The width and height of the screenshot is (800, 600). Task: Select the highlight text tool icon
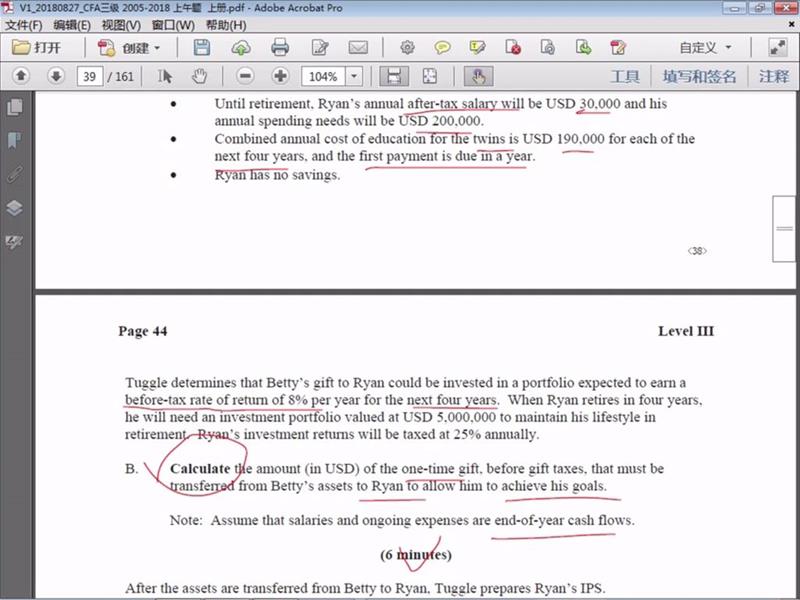(x=477, y=47)
